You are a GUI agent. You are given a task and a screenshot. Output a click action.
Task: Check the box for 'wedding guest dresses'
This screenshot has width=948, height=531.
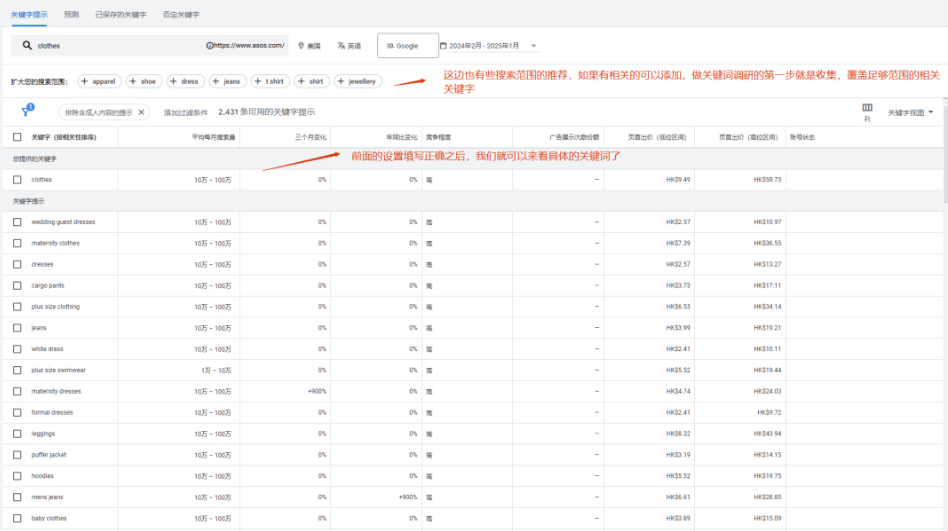click(x=17, y=222)
